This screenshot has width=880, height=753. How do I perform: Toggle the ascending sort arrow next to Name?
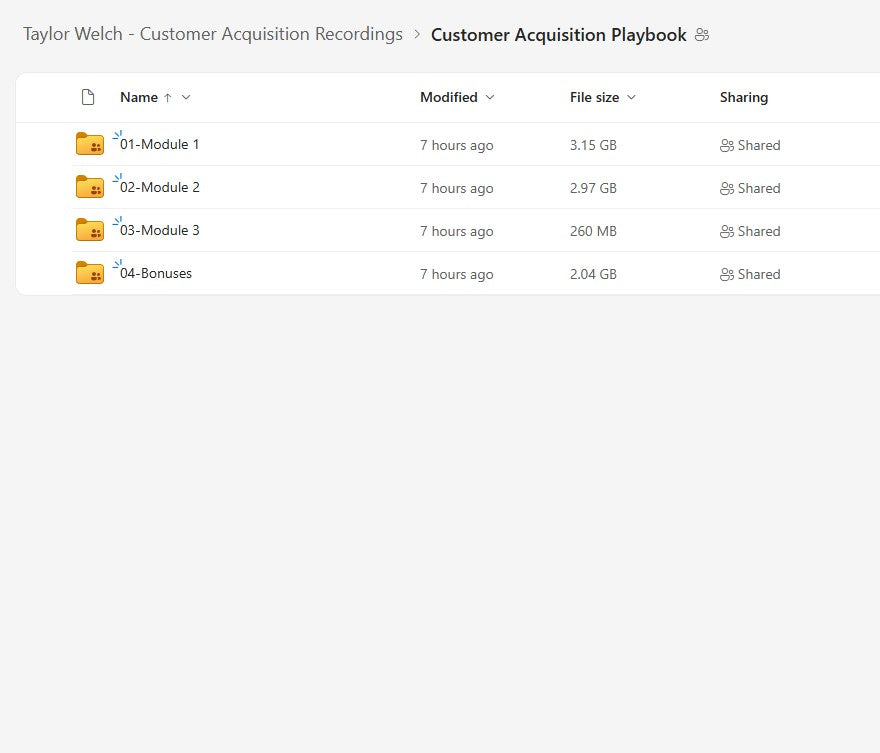pyautogui.click(x=169, y=97)
